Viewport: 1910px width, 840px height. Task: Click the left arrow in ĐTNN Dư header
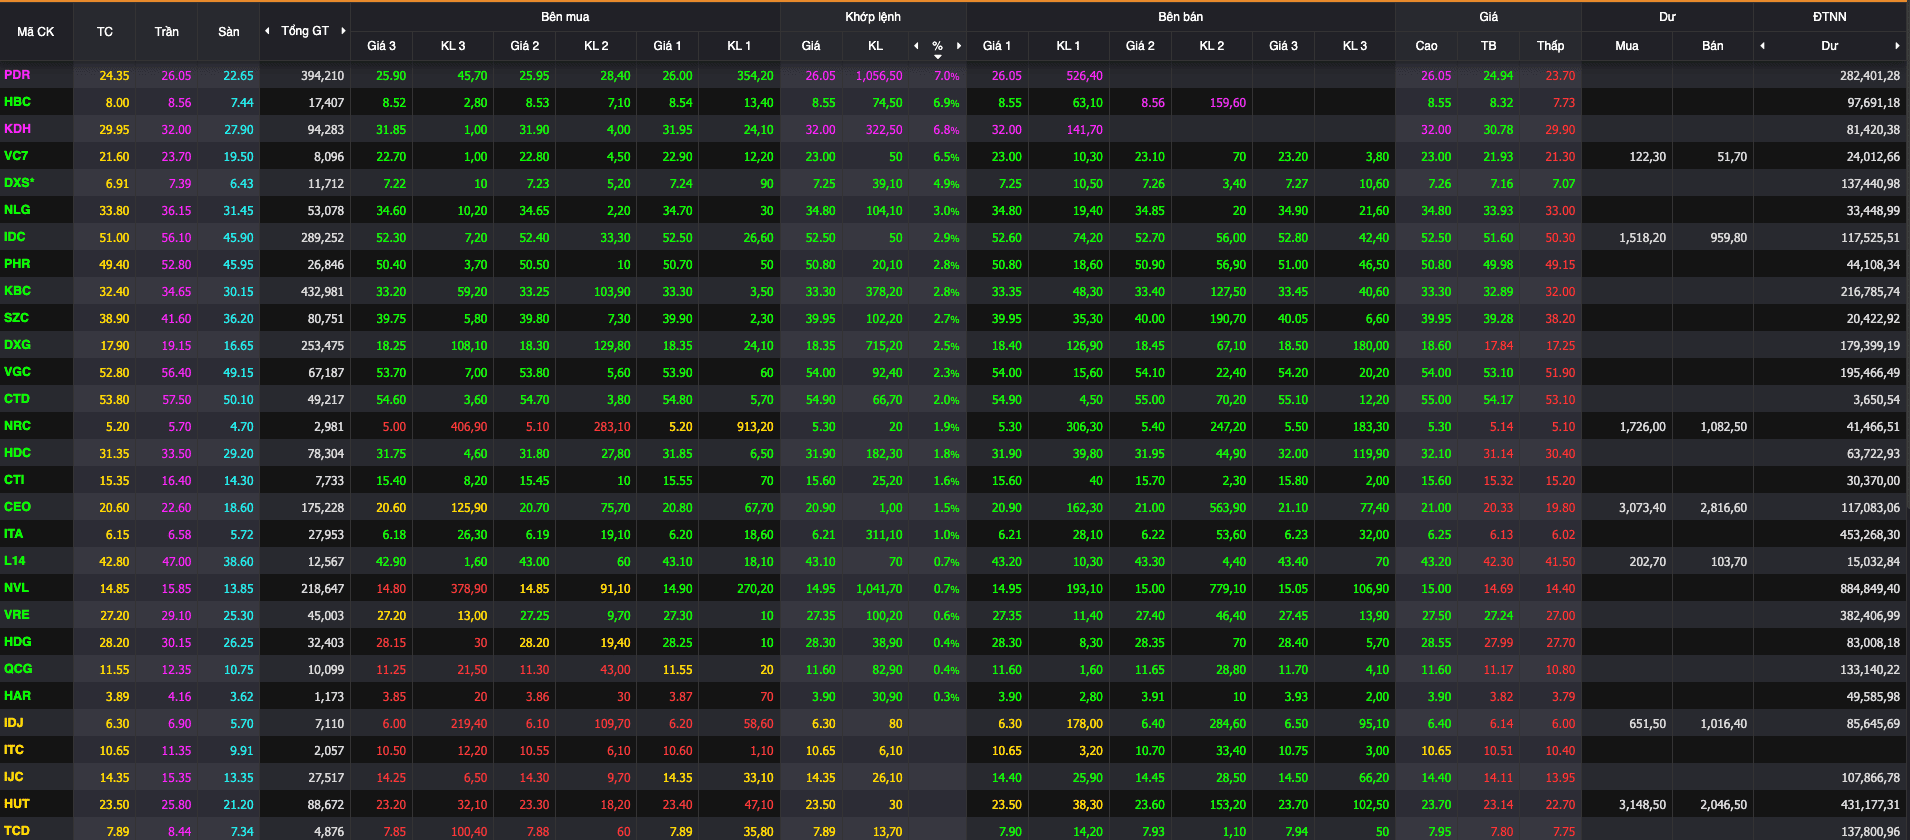point(1762,46)
